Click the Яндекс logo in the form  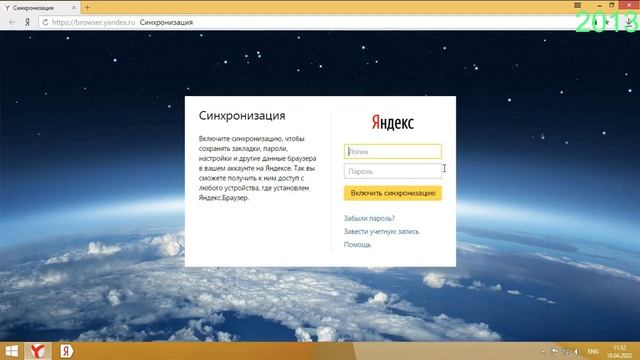(393, 122)
